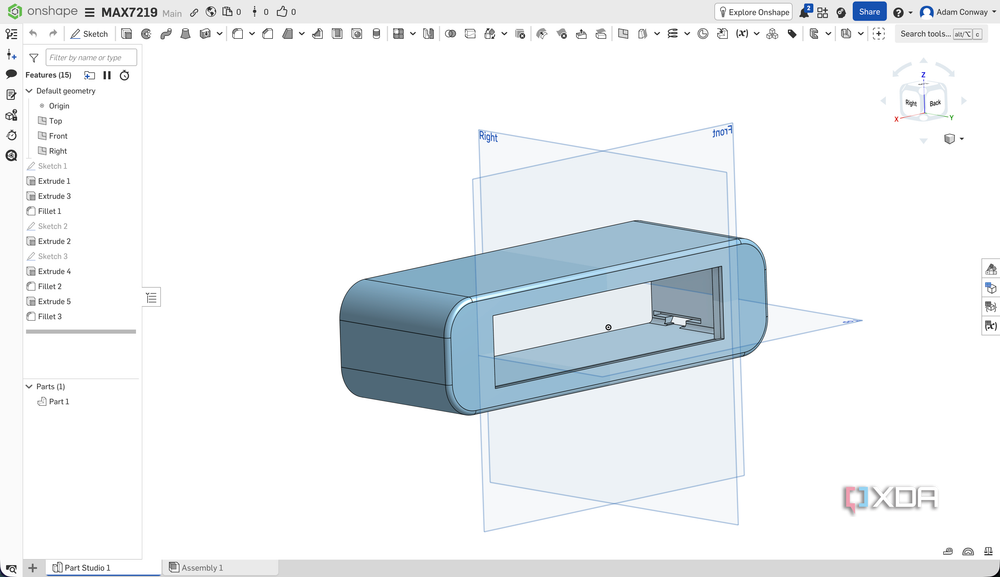Screen dimensions: 1000x577
Task: Collapse the Default geometry group
Action: coord(29,91)
